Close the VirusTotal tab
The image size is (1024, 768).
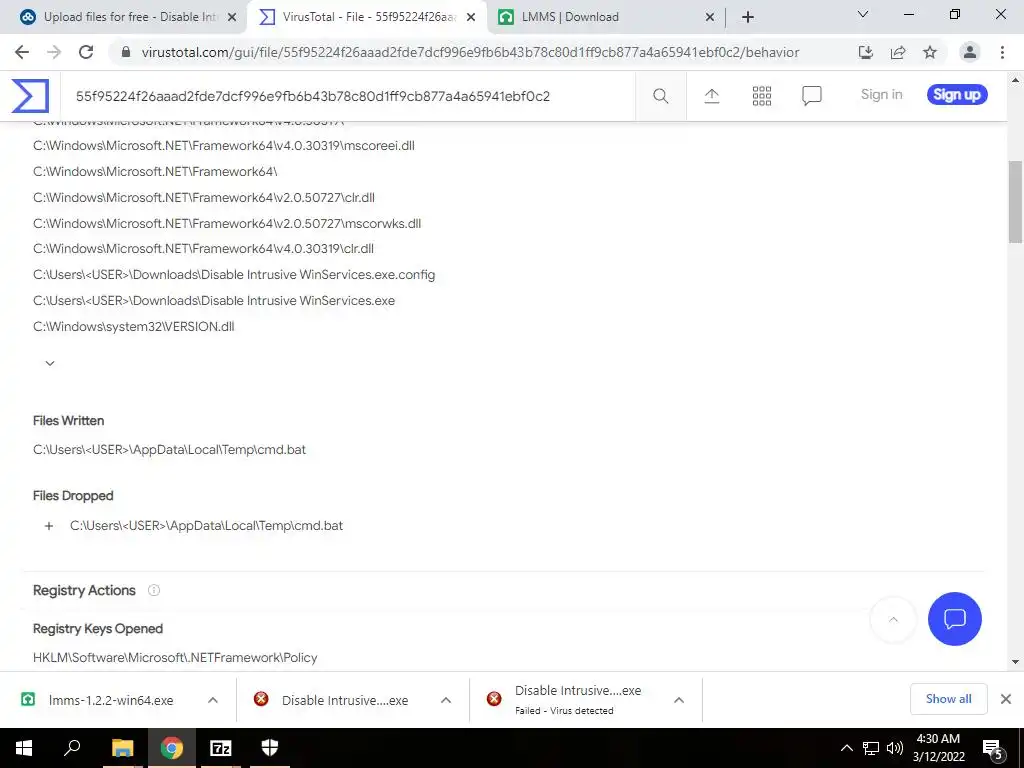[x=471, y=18]
